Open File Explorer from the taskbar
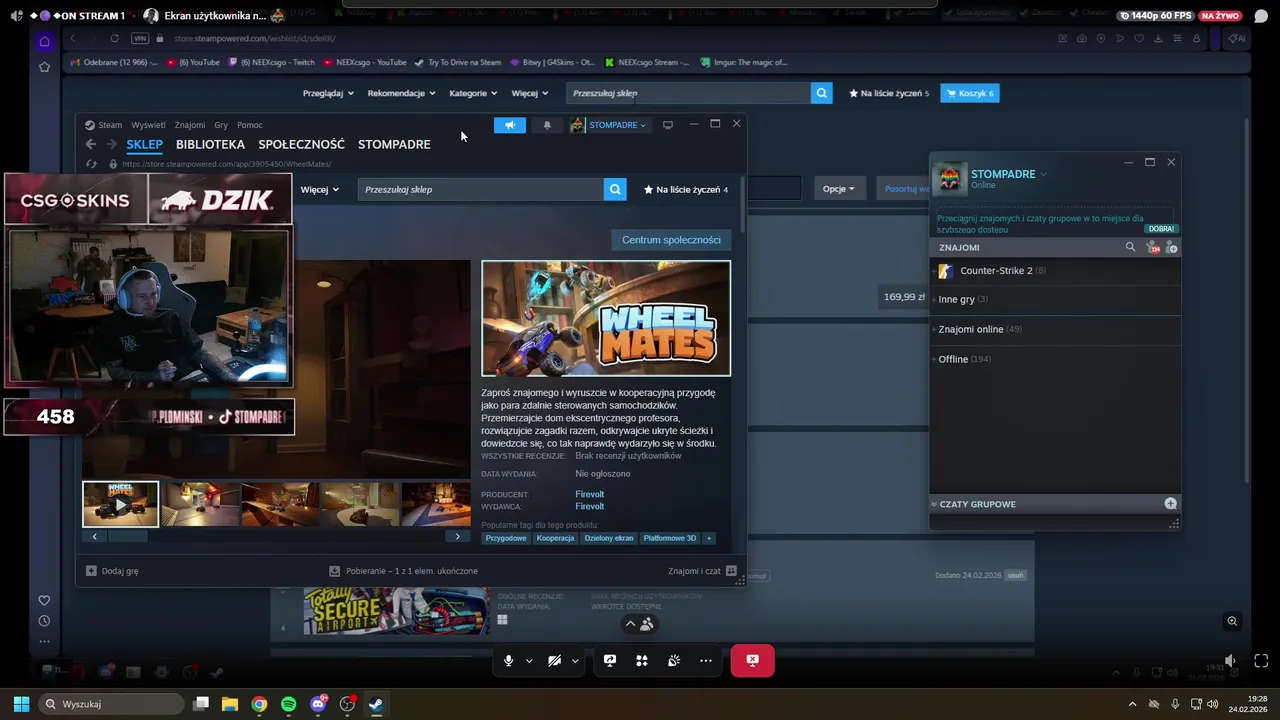Viewport: 1280px width, 720px height. (x=230, y=704)
